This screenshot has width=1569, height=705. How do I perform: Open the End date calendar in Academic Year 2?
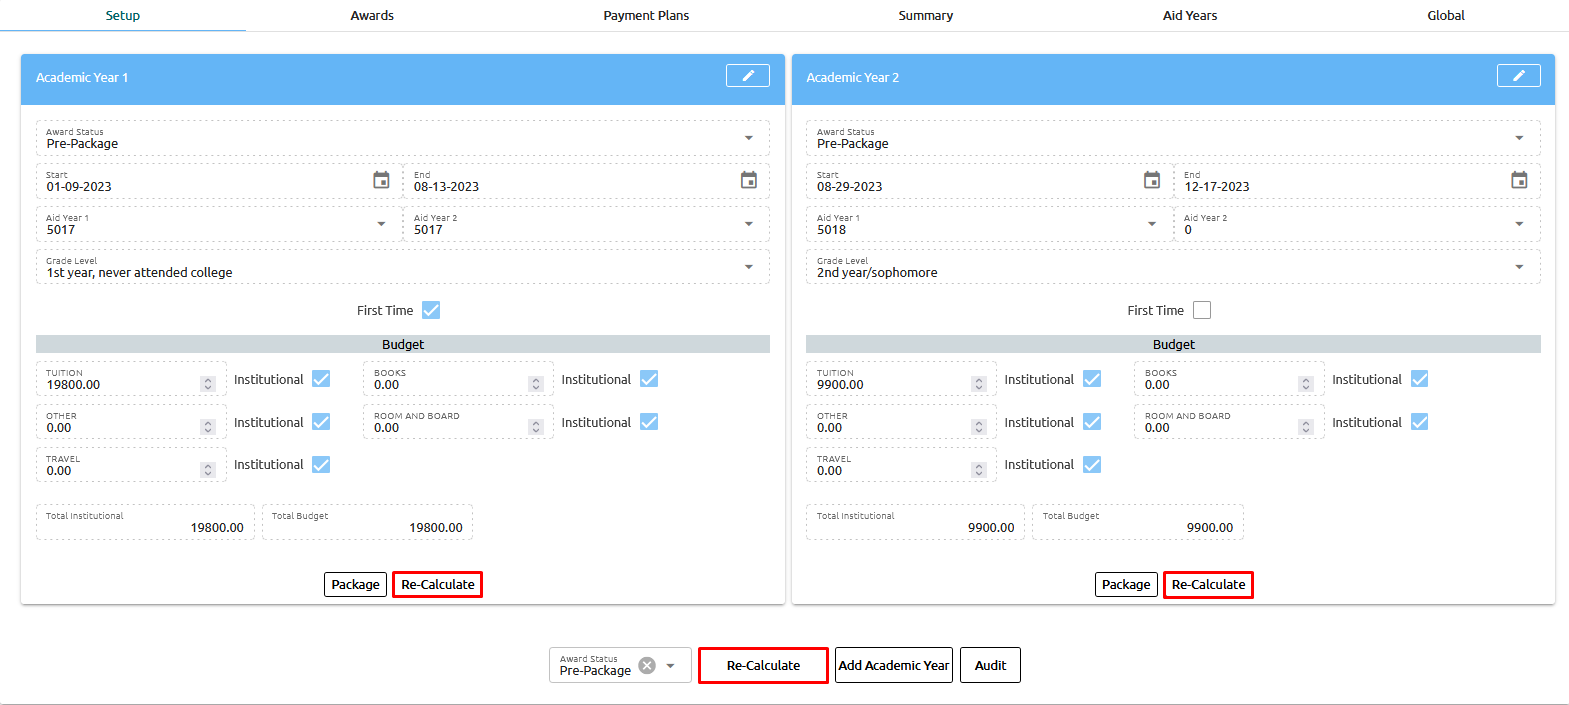click(1519, 180)
